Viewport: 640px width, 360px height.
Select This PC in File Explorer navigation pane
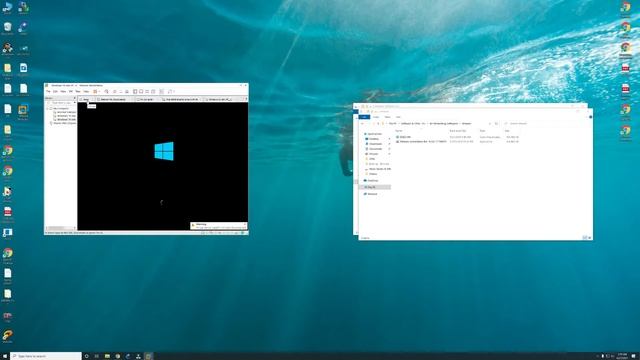pyautogui.click(x=375, y=187)
